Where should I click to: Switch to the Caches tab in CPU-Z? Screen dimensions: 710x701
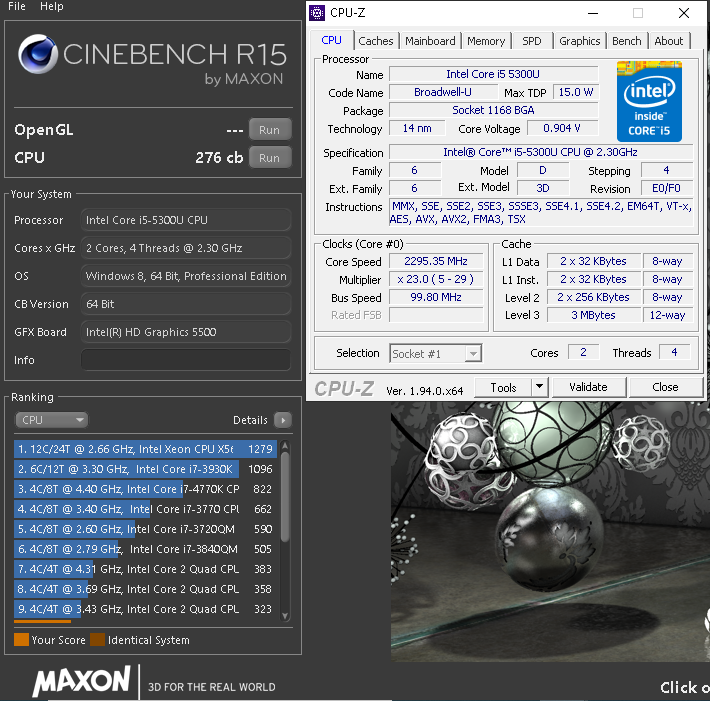tap(376, 41)
